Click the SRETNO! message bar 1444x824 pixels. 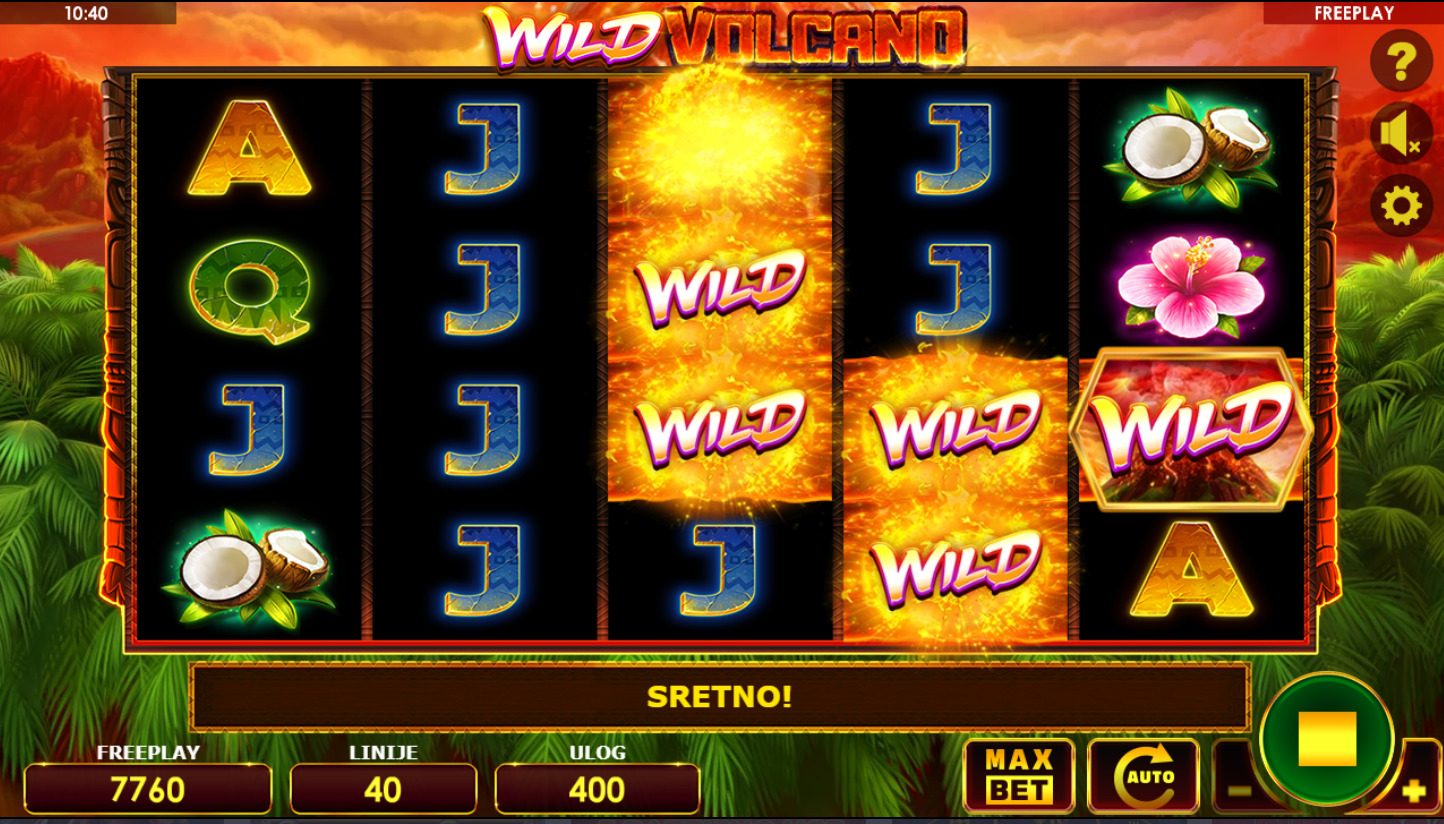pyautogui.click(x=719, y=697)
